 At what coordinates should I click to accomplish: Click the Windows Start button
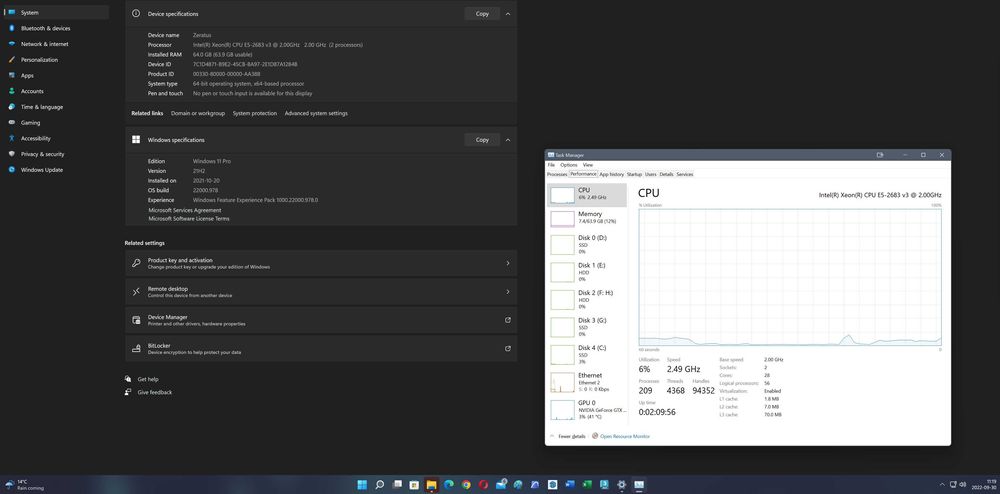tap(362, 485)
